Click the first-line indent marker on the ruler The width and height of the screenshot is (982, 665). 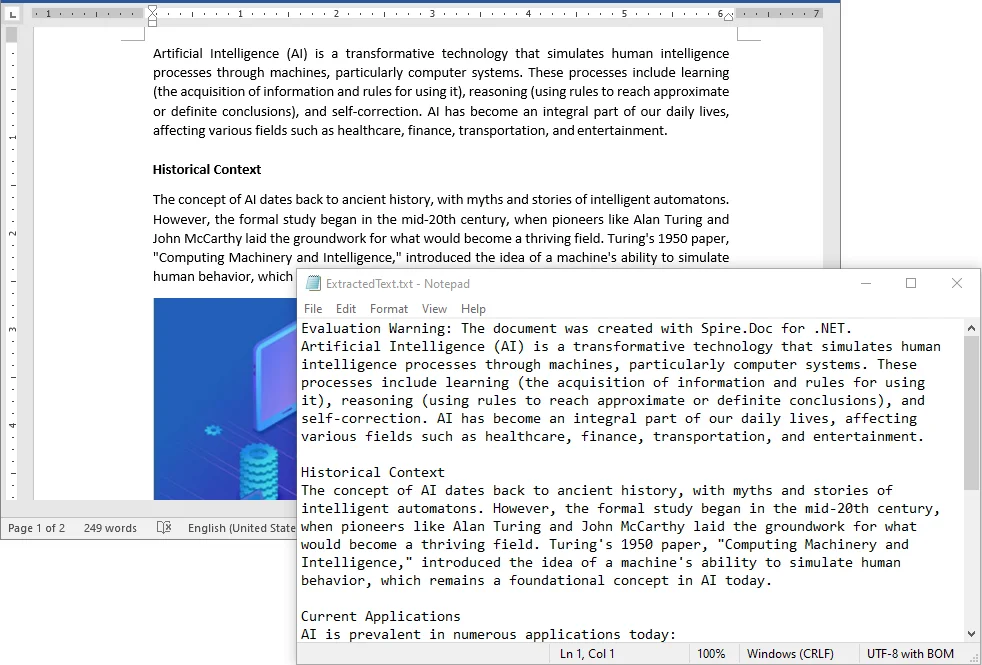coord(151,8)
